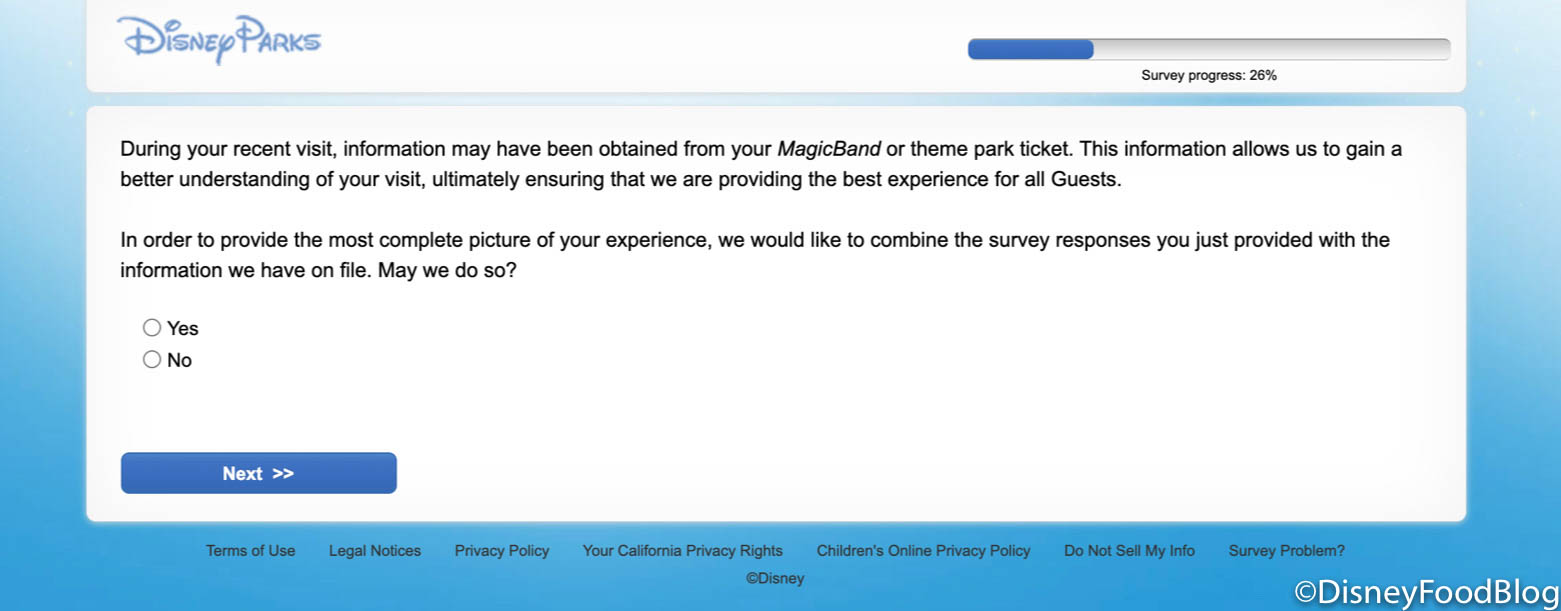Viewport: 1561px width, 611px height.
Task: View the Privacy Policy link
Action: [502, 551]
